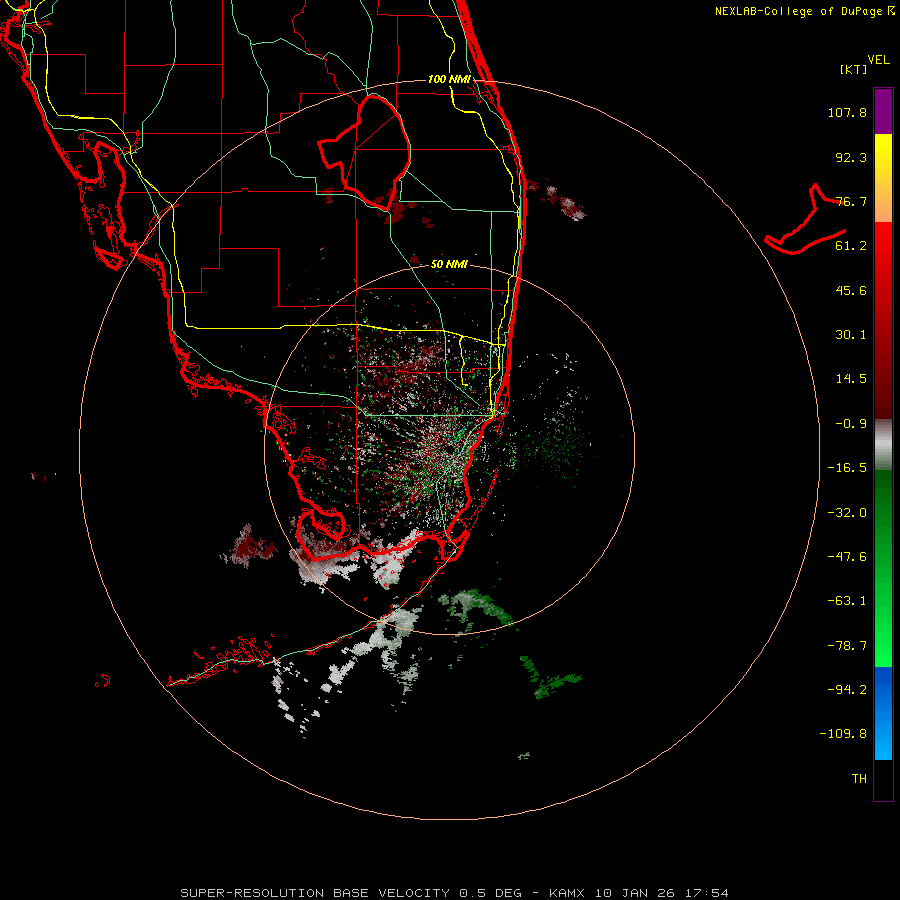
Task: Select the 107.8 legend value
Action: click(x=847, y=112)
